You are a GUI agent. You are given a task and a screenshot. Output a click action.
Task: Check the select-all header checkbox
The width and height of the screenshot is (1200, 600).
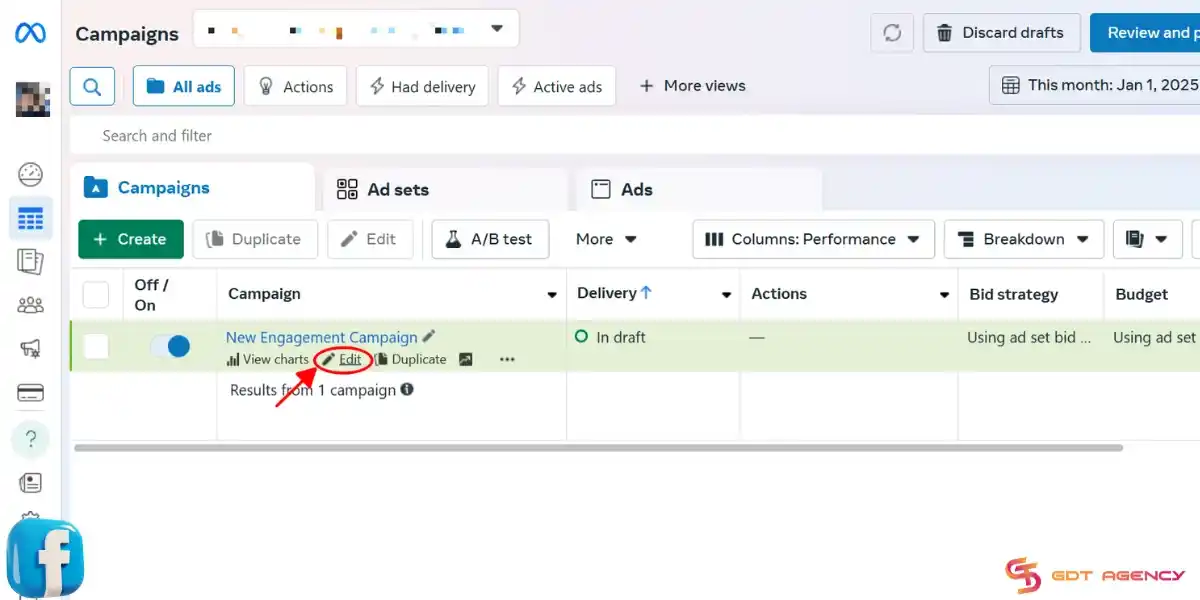coord(96,294)
